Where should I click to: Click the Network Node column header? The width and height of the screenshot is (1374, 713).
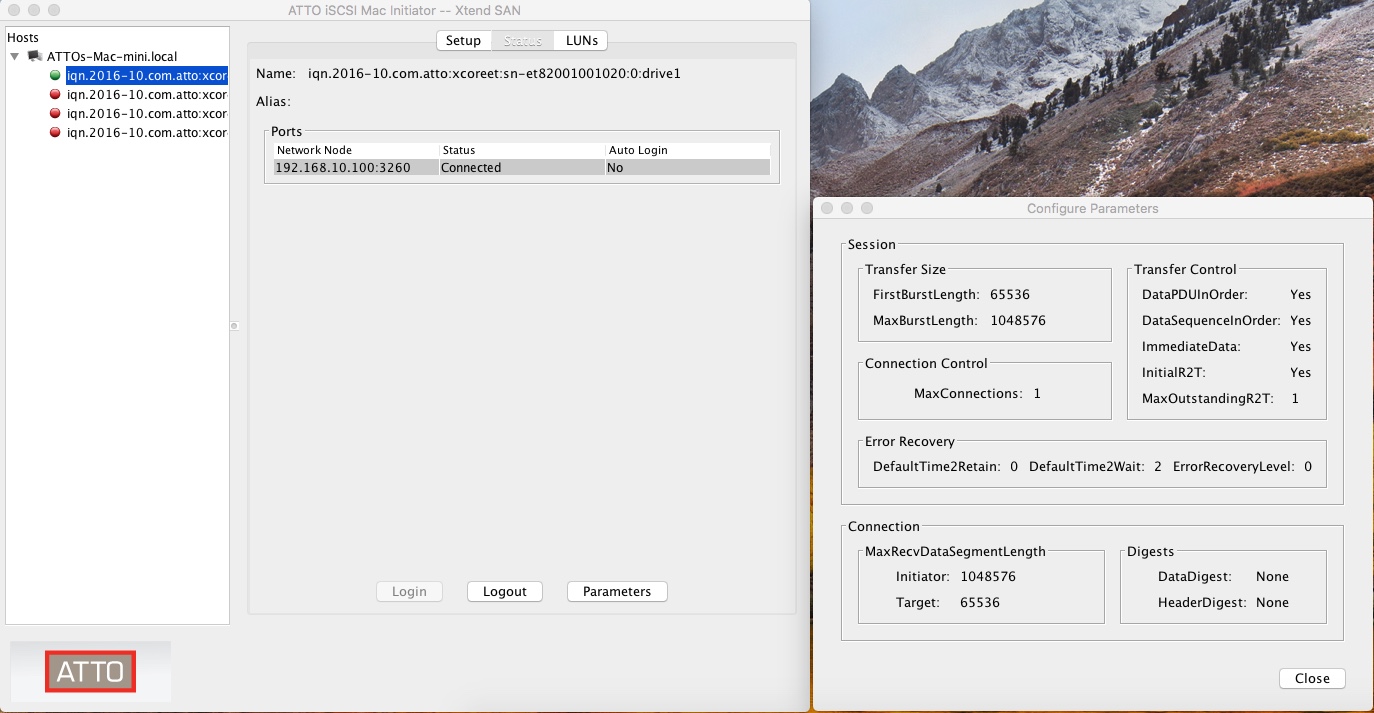click(355, 150)
